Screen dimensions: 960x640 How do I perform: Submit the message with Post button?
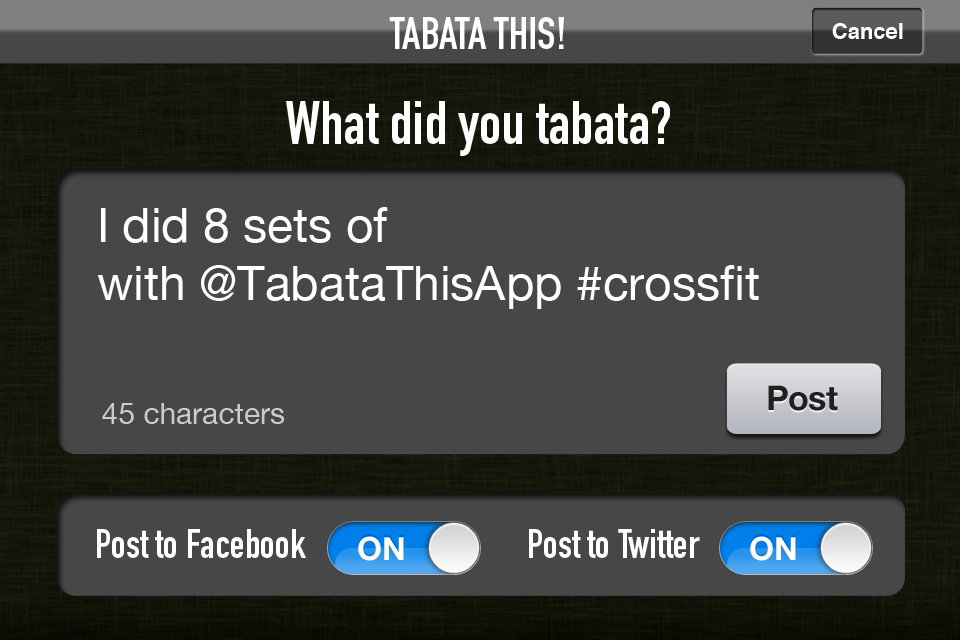coord(803,399)
